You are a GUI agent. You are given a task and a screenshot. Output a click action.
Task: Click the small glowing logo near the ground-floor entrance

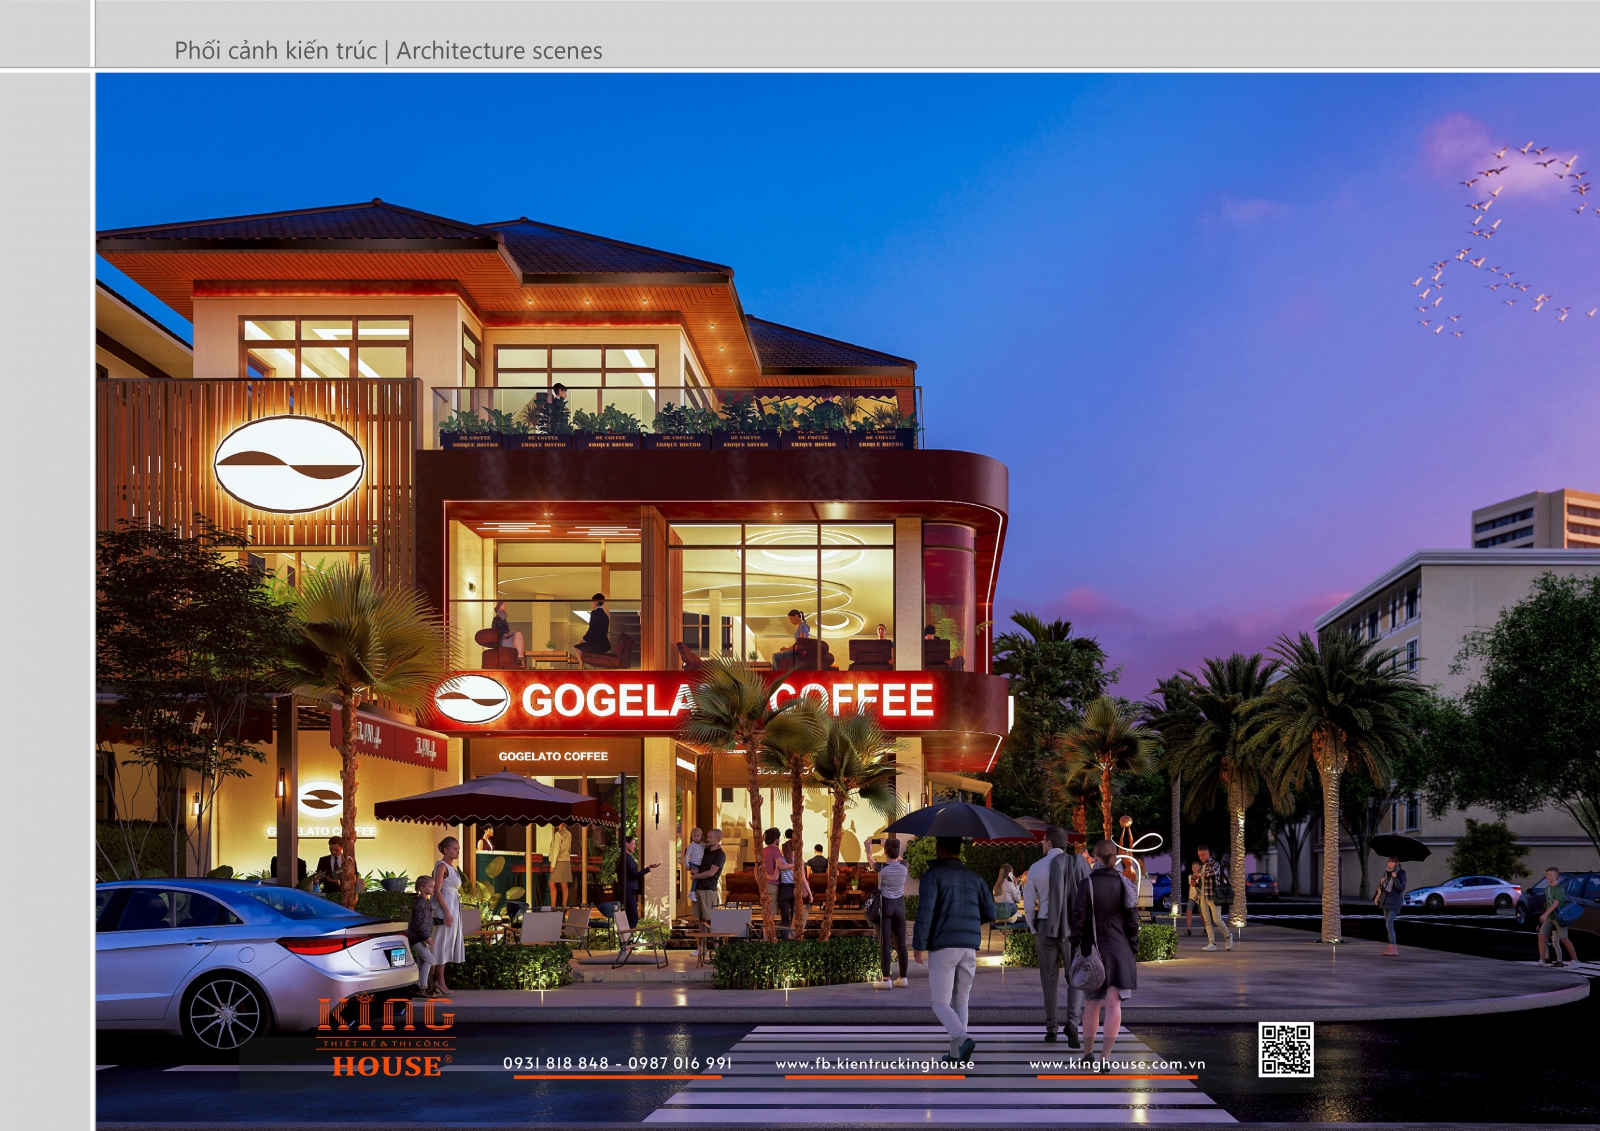click(321, 799)
